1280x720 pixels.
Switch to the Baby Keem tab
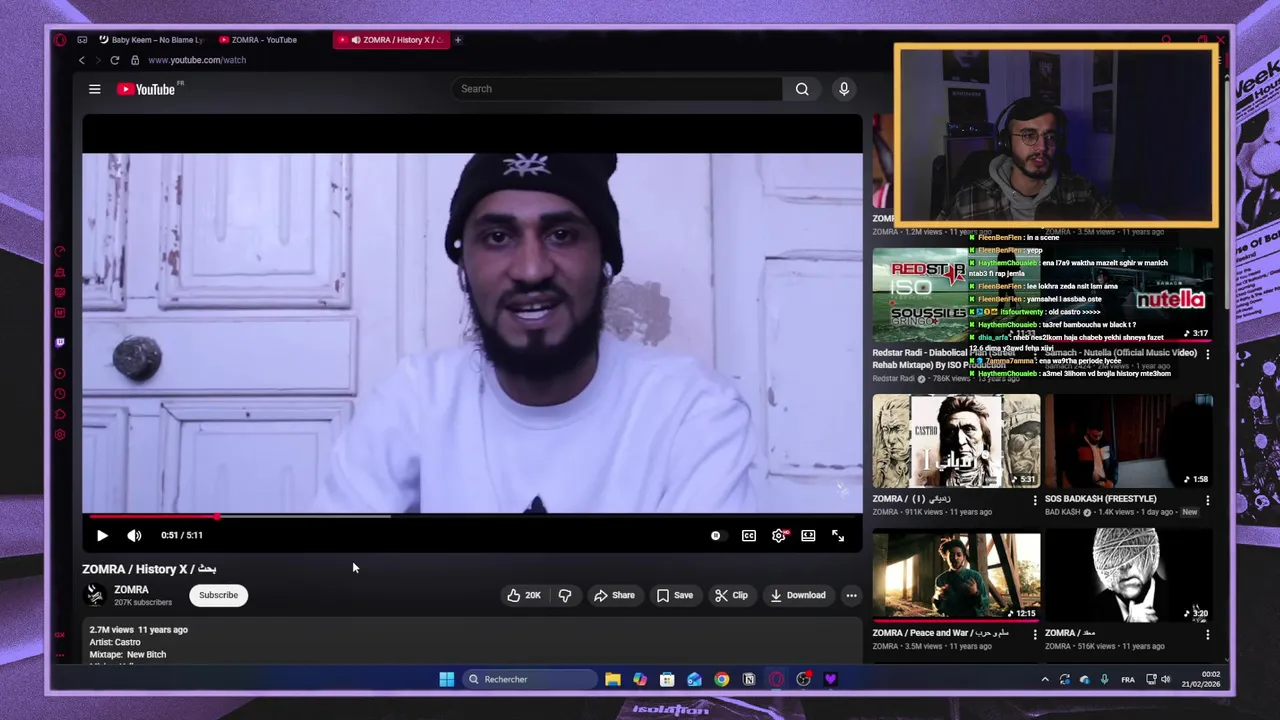click(x=153, y=40)
